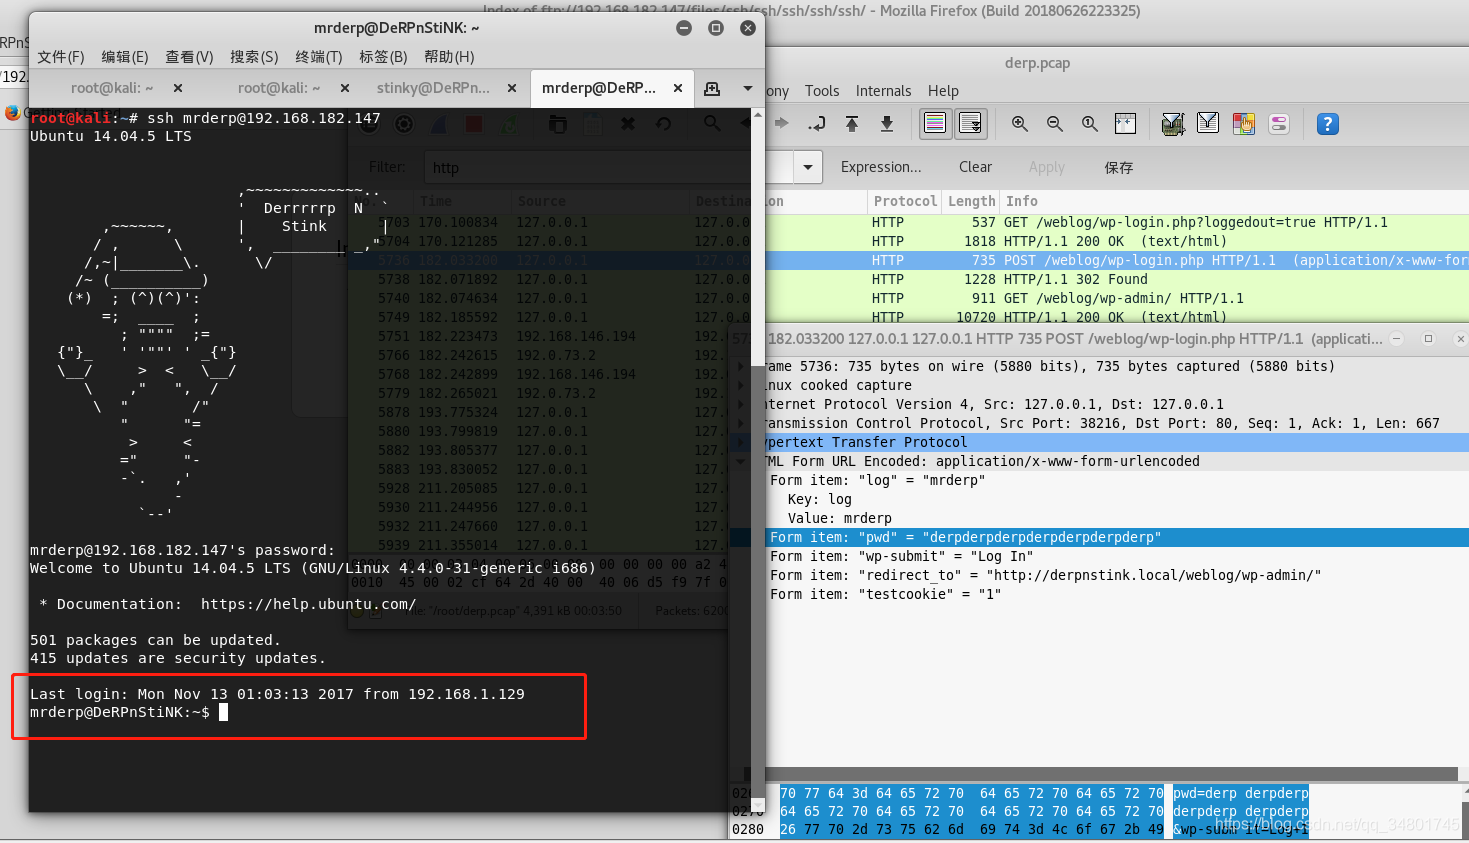Viewport: 1469px width, 843px height.
Task: Open terminal 编辑(E) menu
Action: coord(125,57)
